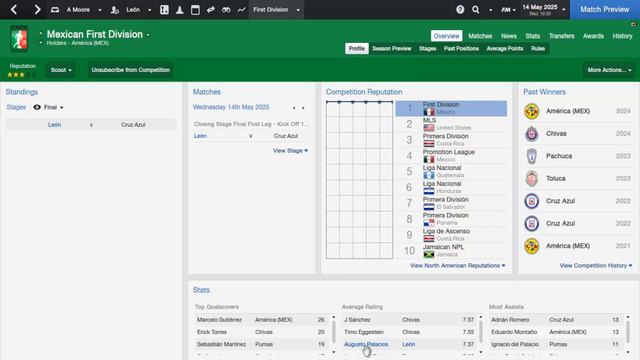Click Pachuca 2023 club badge
The height and width of the screenshot is (360, 640).
(532, 156)
